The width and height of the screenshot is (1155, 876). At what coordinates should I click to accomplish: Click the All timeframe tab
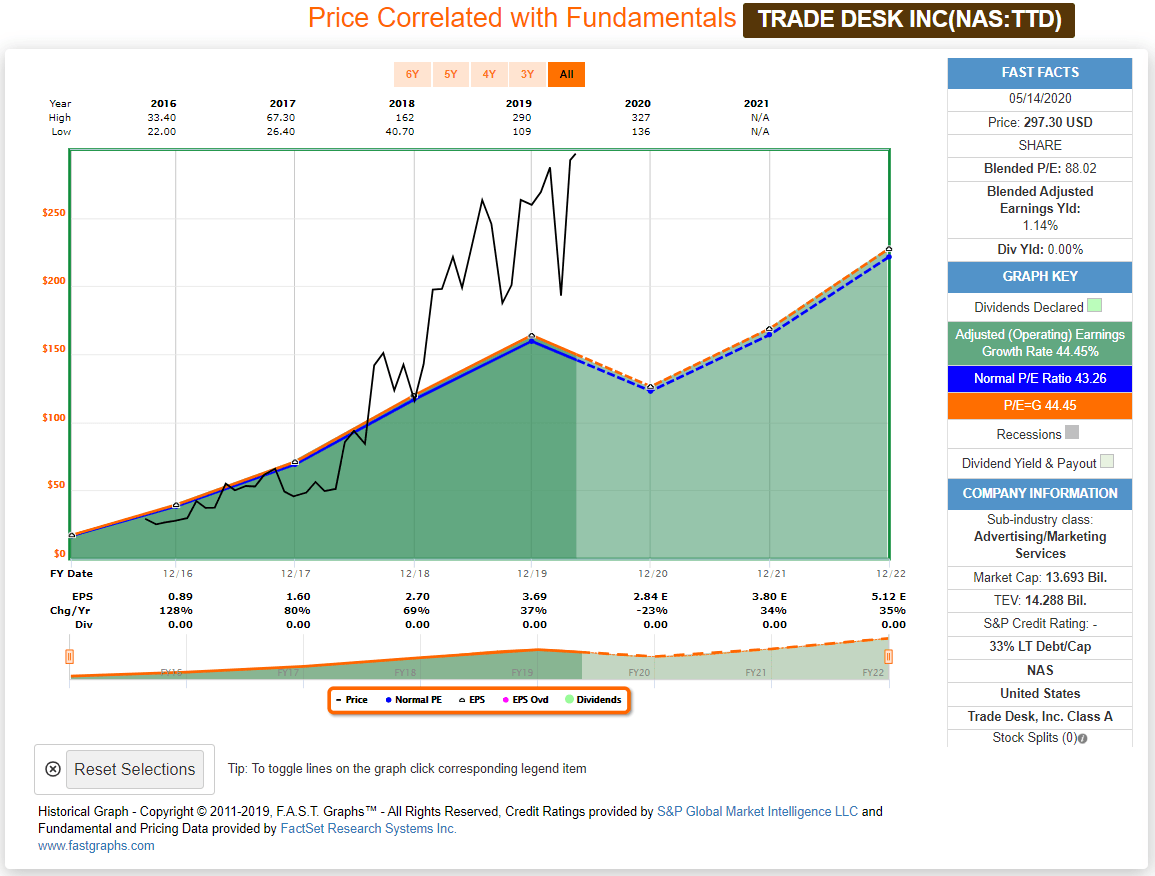[x=565, y=74]
